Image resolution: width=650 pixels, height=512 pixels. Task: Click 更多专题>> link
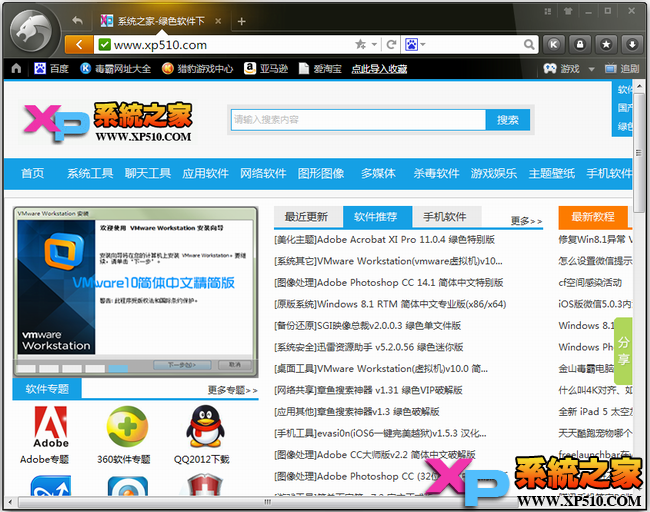click(233, 390)
